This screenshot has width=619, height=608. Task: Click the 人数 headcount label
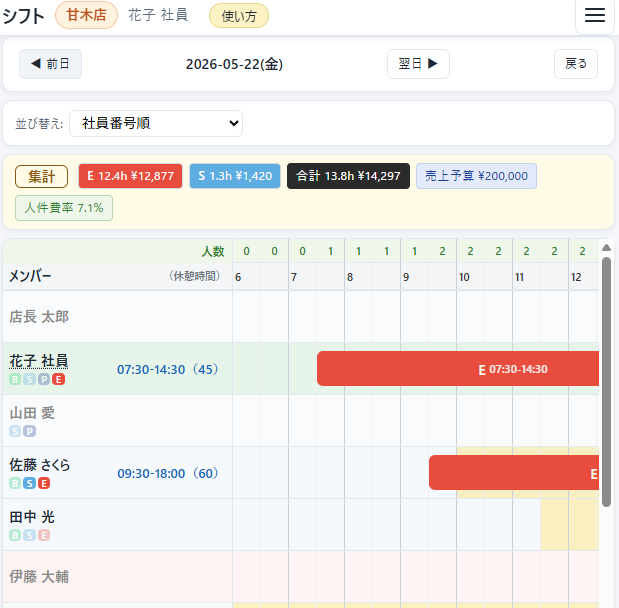pyautogui.click(x=213, y=251)
